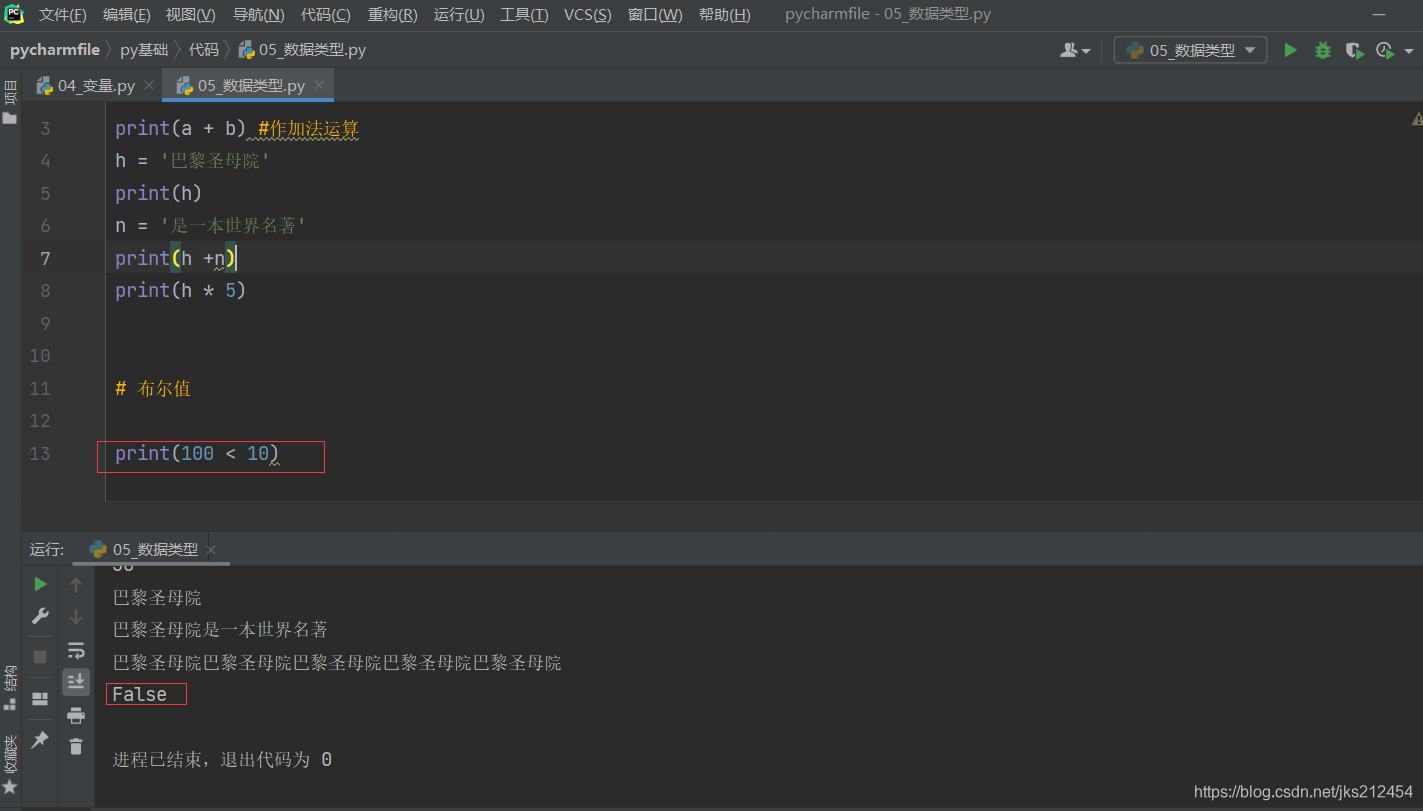This screenshot has height=811, width=1423.
Task: Clear console output with the trash icon
Action: (76, 745)
